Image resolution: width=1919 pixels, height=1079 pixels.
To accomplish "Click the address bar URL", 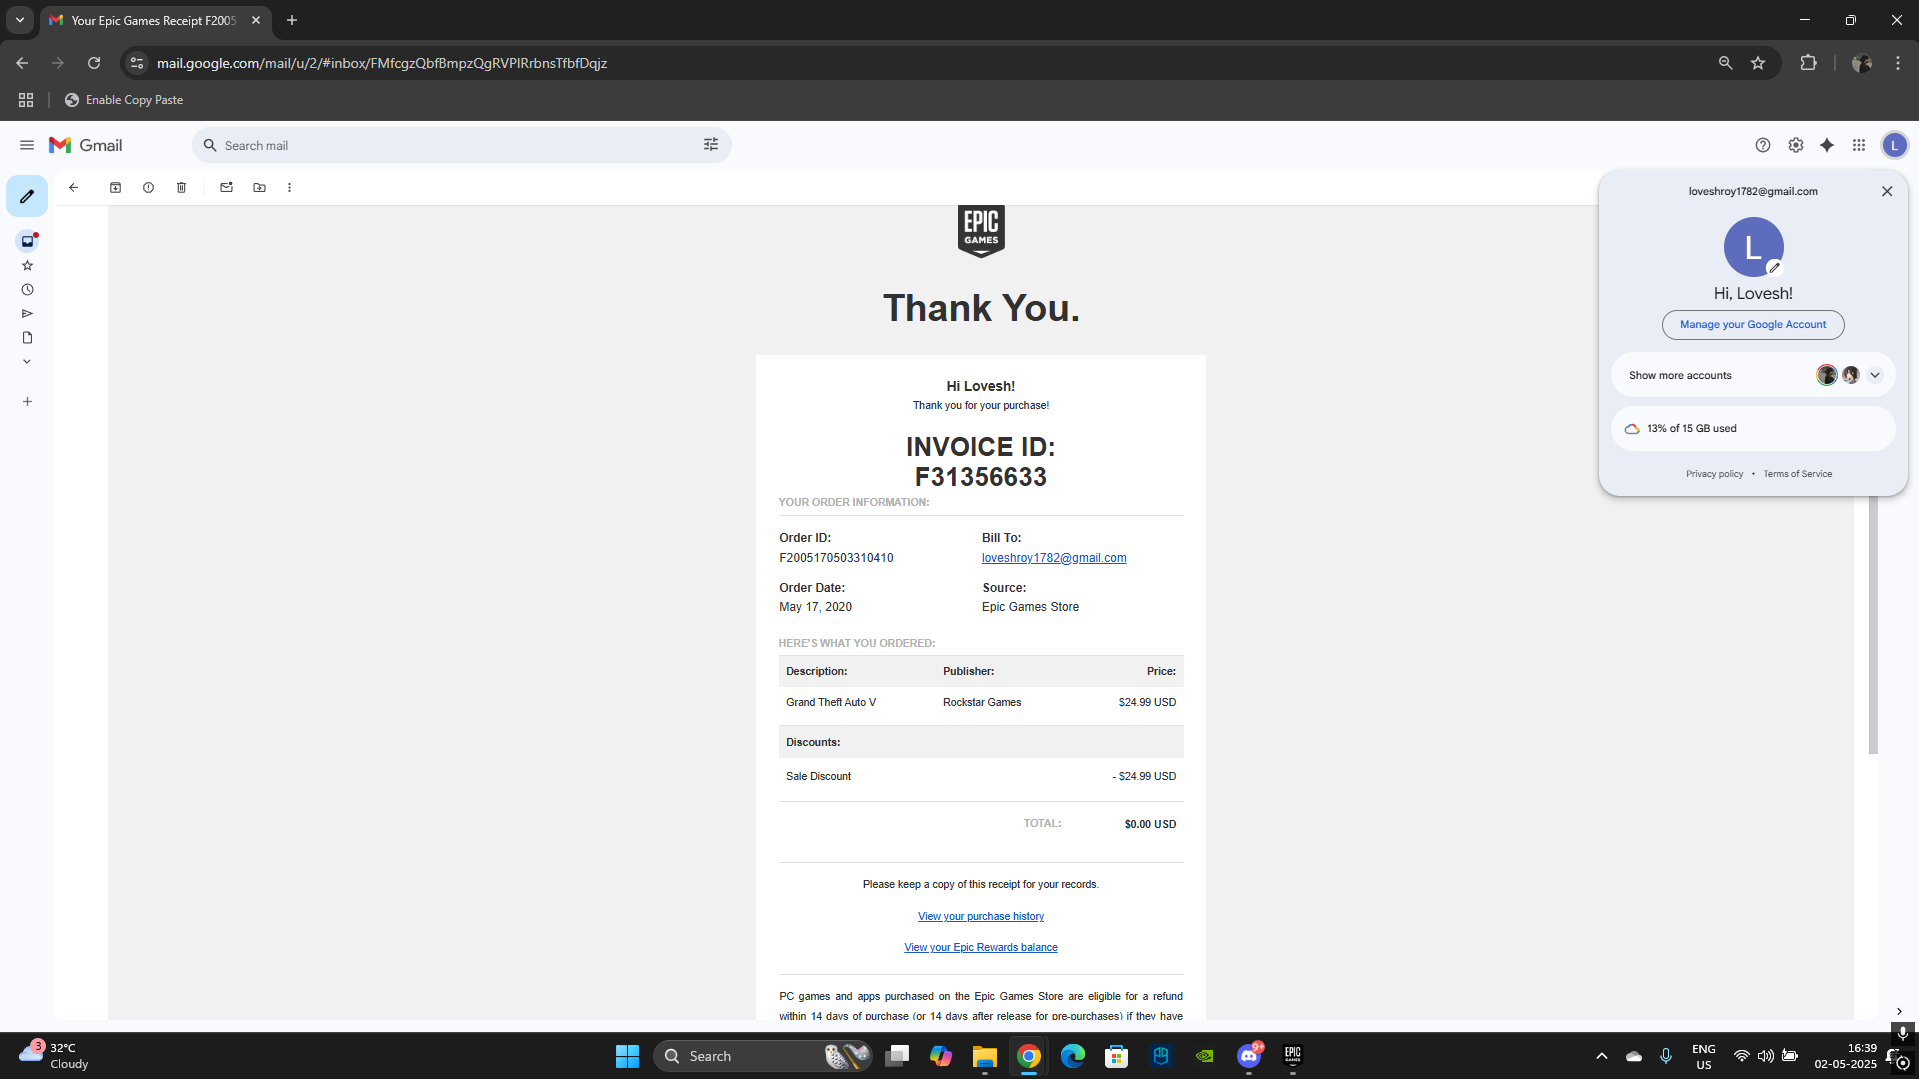I will tap(382, 63).
